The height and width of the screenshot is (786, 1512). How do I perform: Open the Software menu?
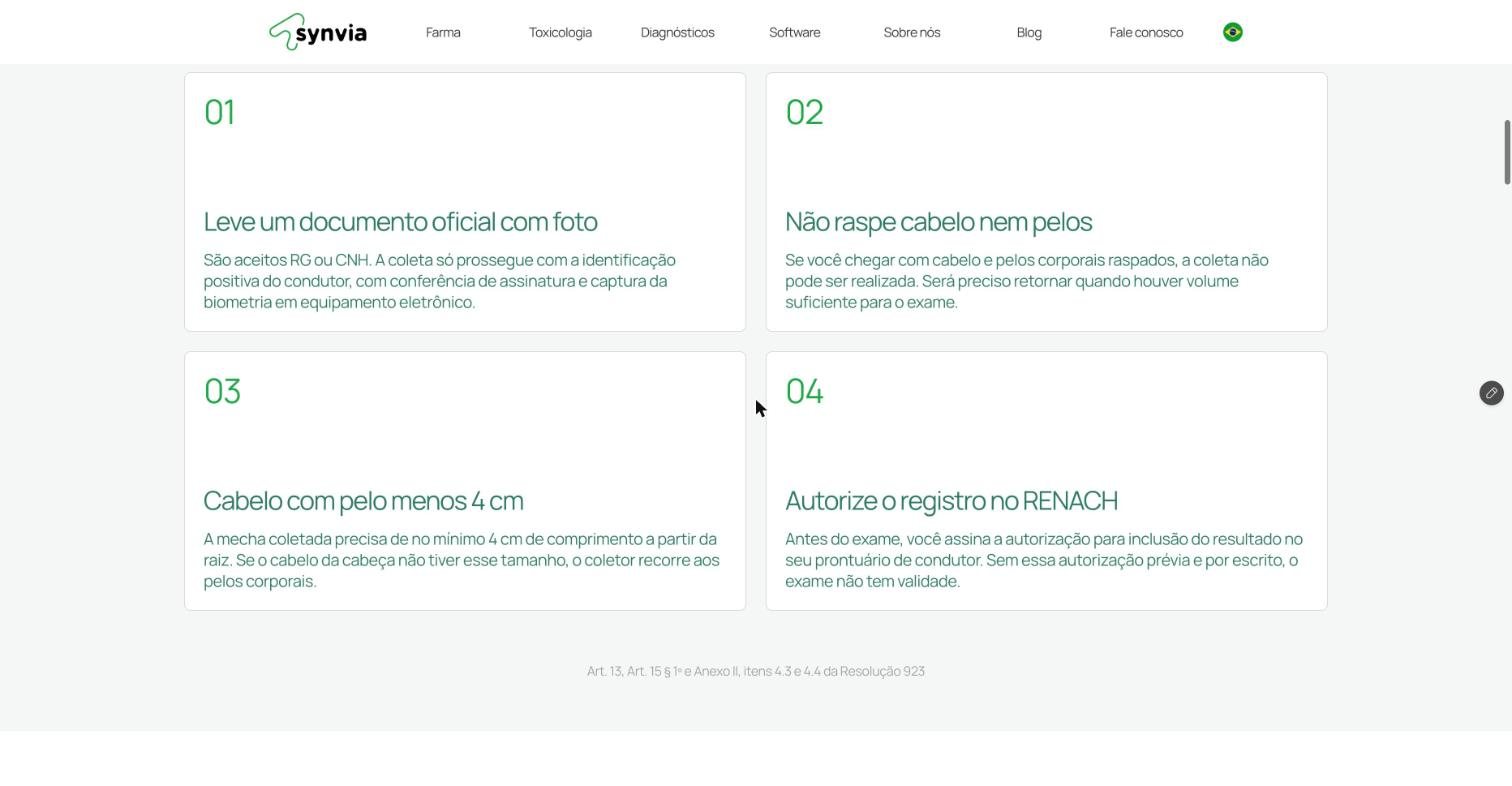point(794,32)
